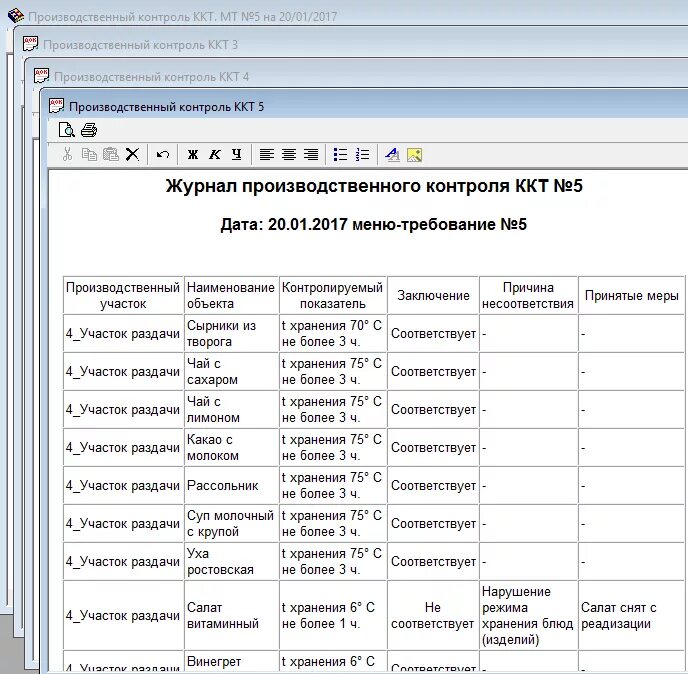688x674 pixels.
Task: Align text to the right
Action: (x=311, y=154)
